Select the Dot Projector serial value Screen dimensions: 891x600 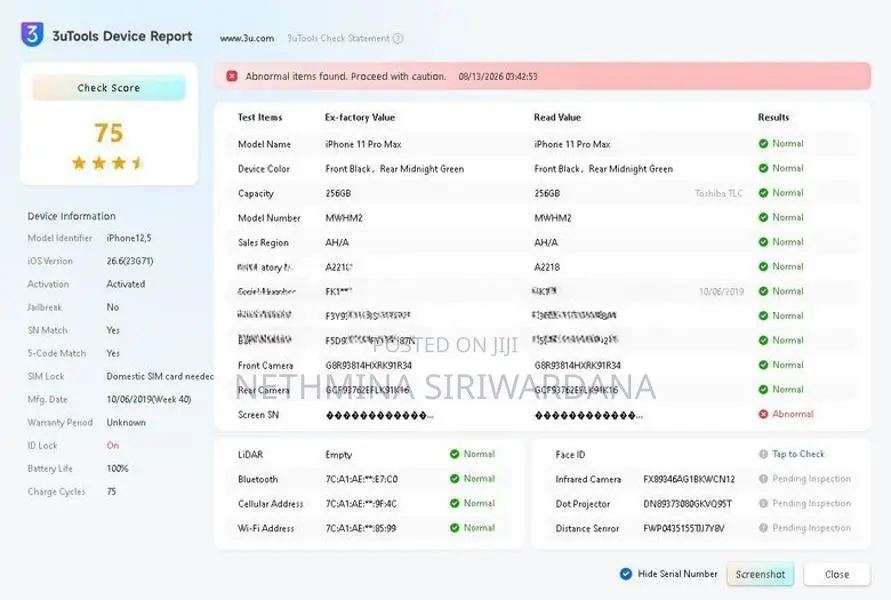(688, 503)
